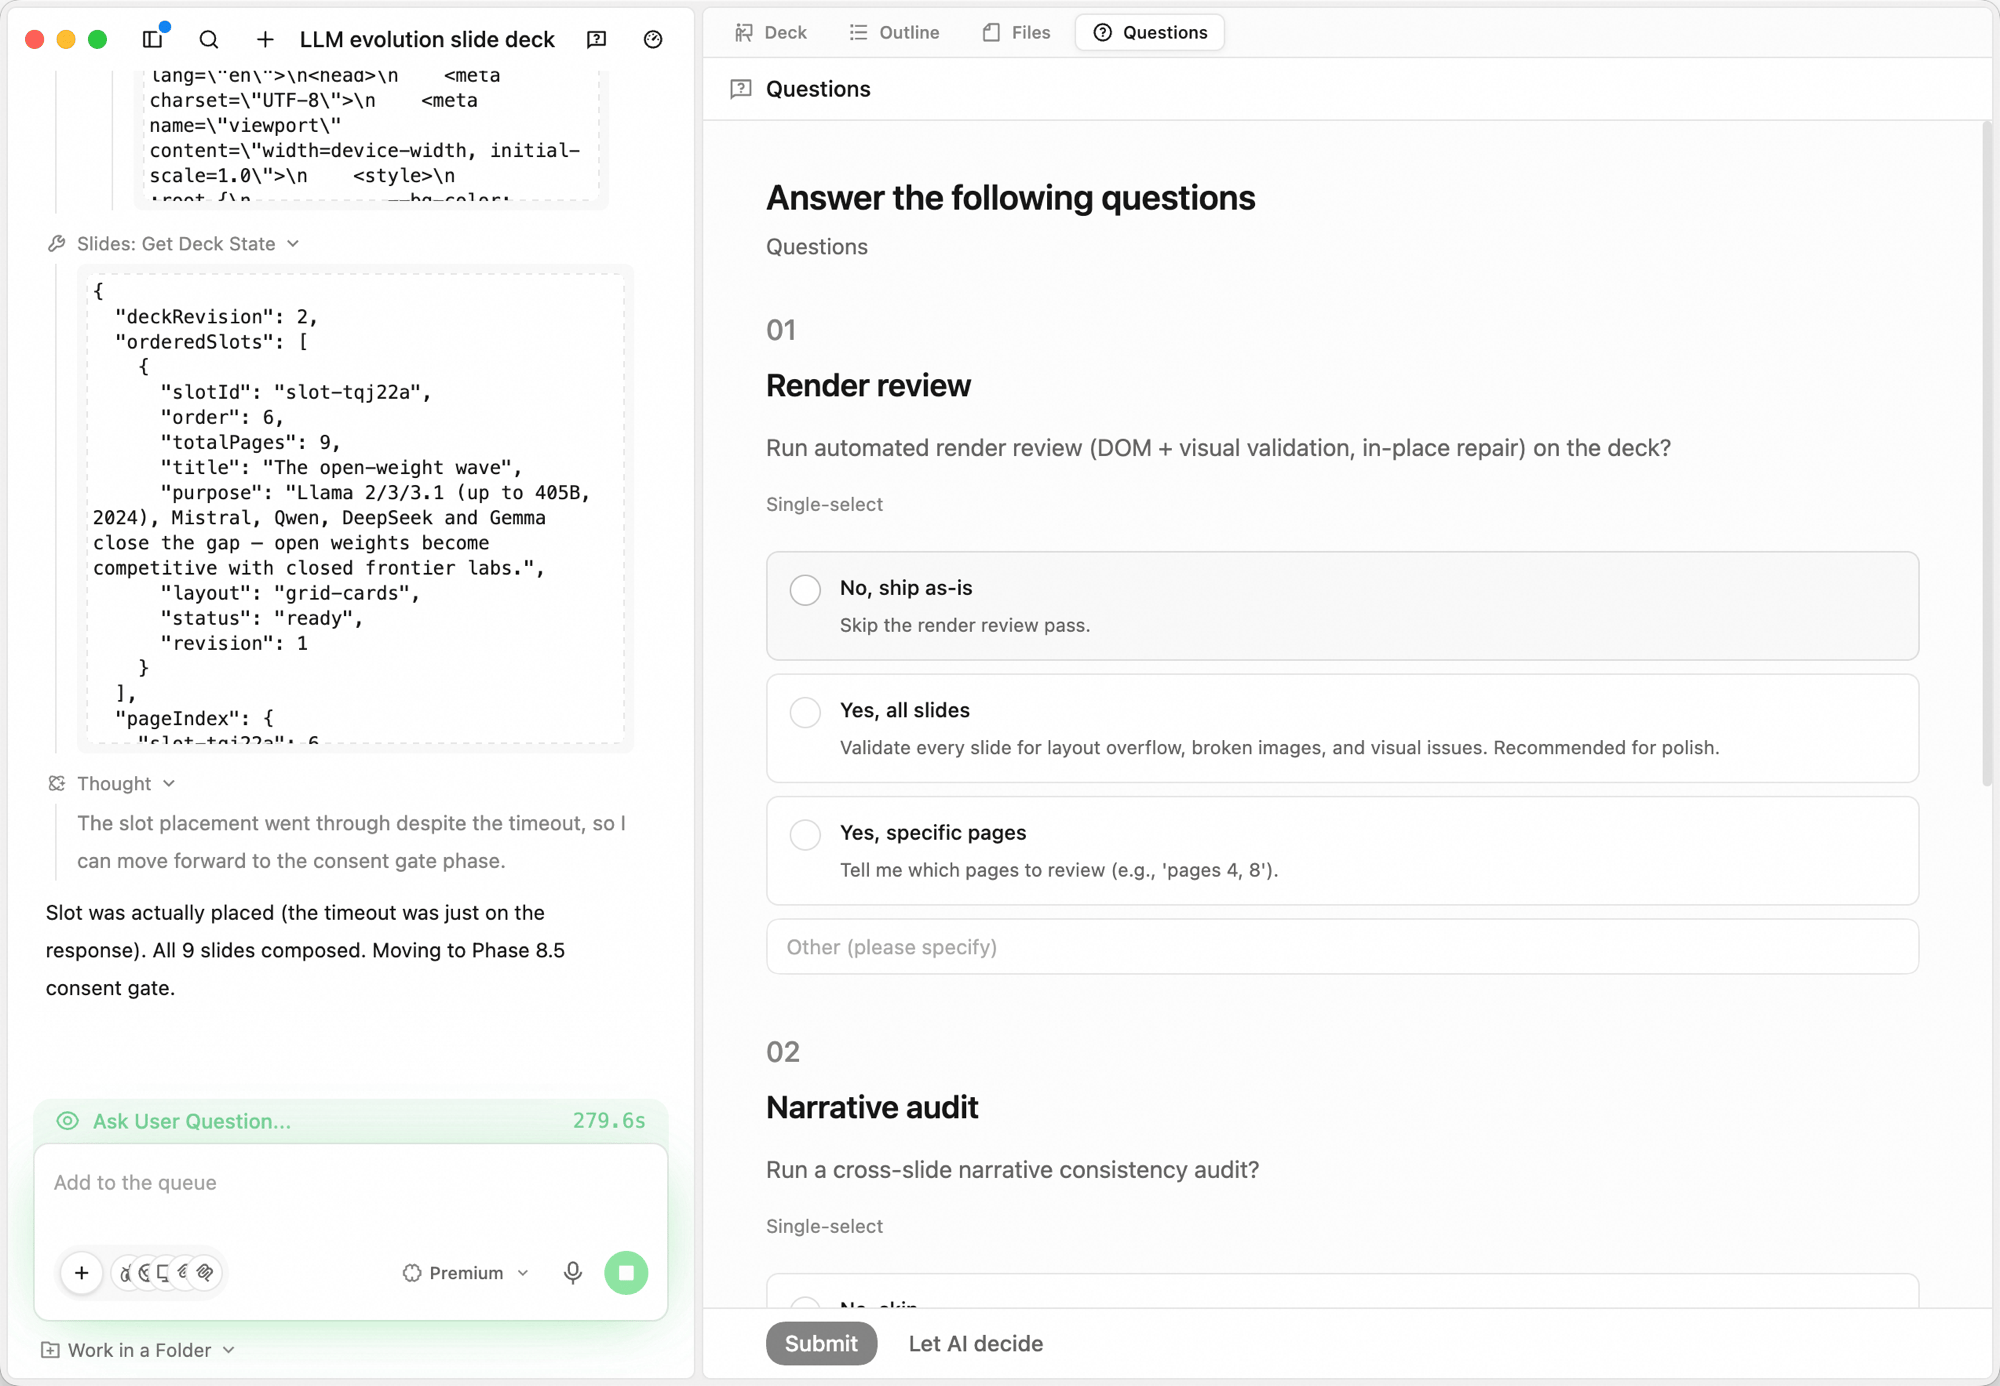The height and width of the screenshot is (1386, 2000).
Task: Click the Thought brain icon
Action: point(57,784)
